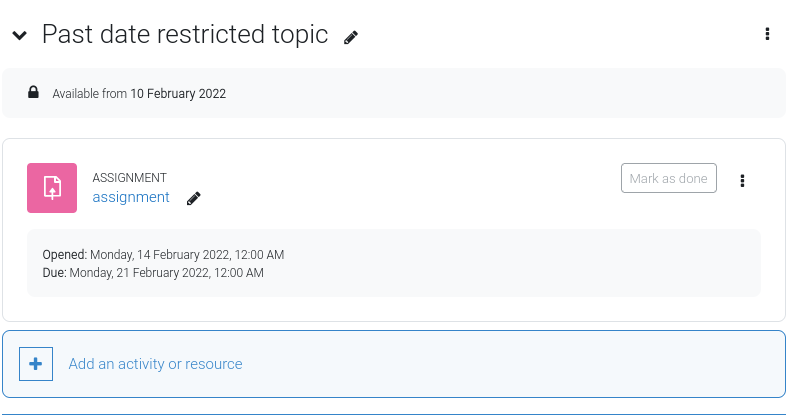Click the ASSIGNMENT type label

pos(129,178)
